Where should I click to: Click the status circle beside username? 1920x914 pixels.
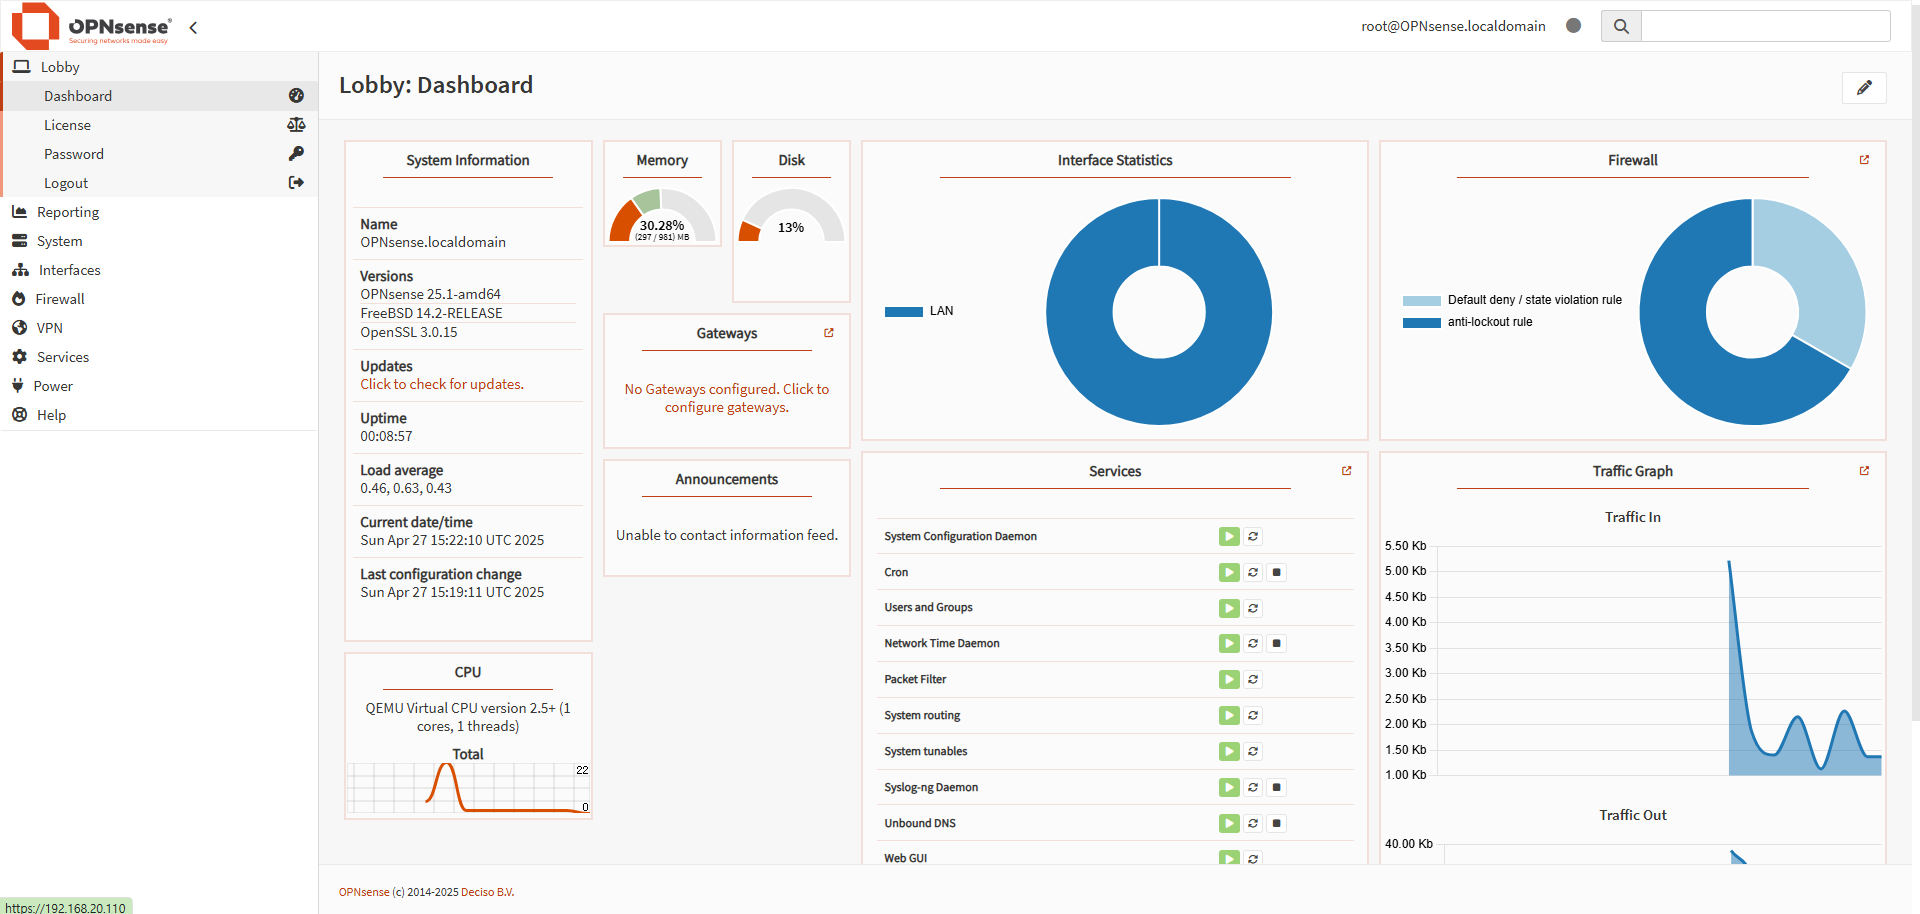1573,26
